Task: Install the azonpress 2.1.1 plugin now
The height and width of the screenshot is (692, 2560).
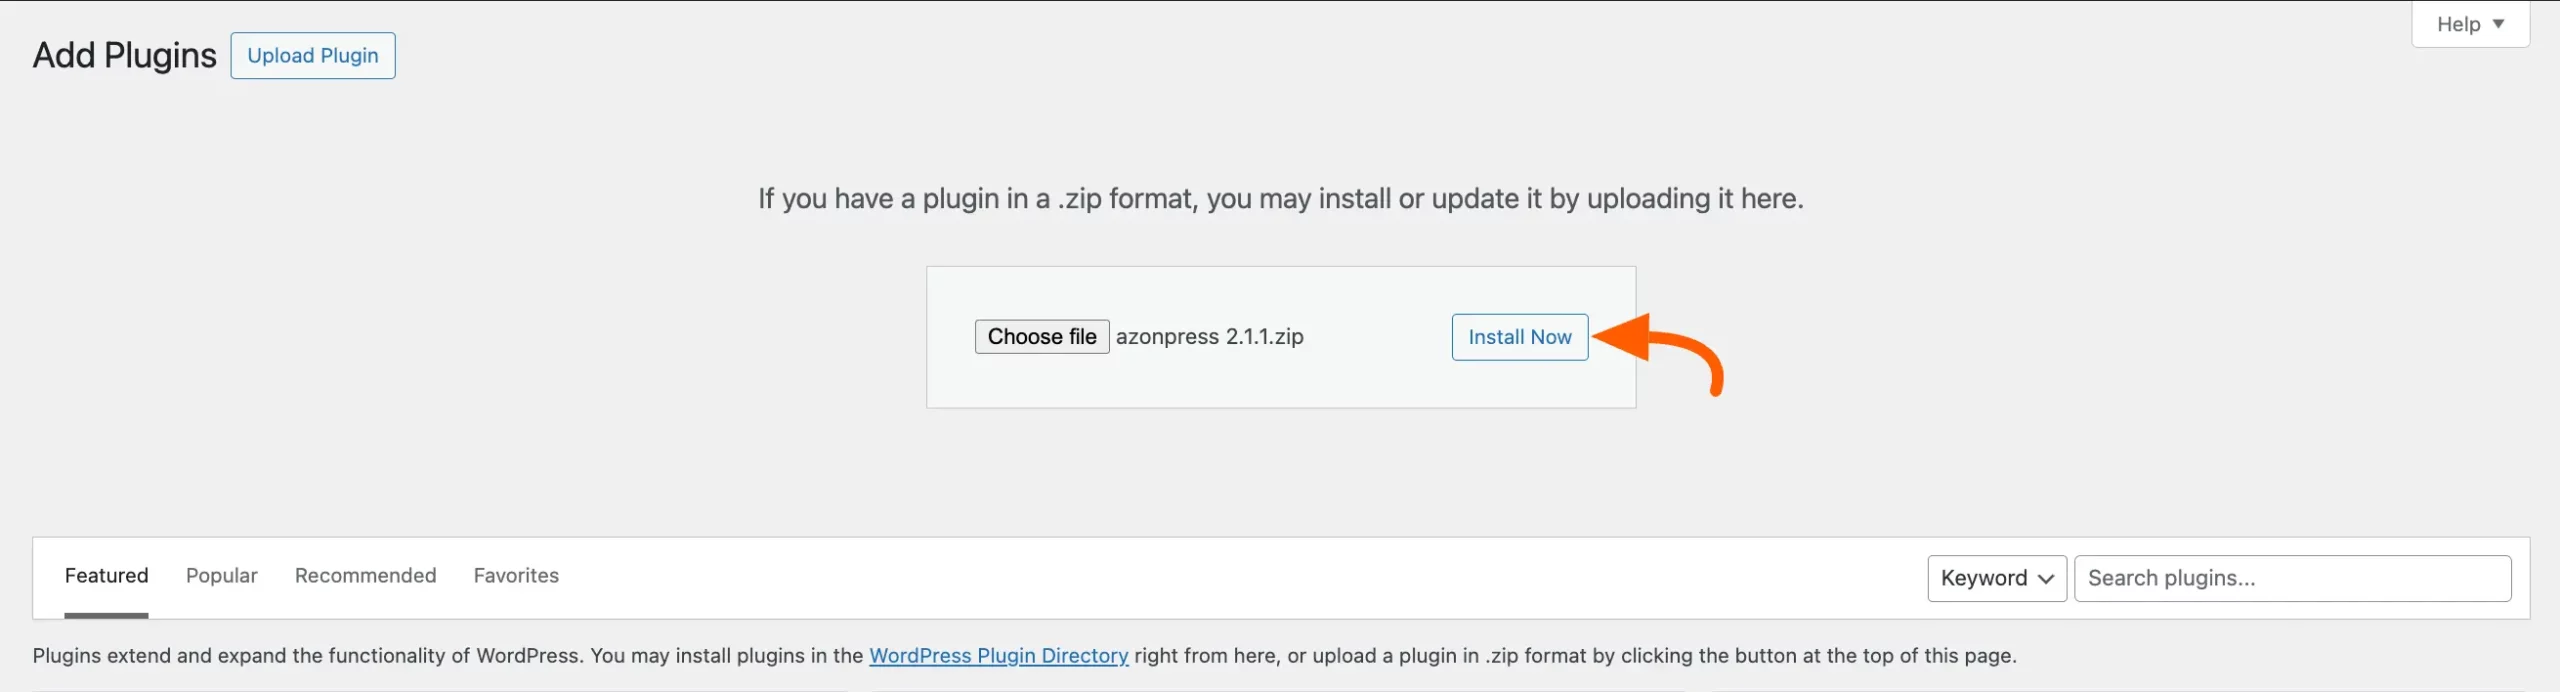Action: point(1519,337)
